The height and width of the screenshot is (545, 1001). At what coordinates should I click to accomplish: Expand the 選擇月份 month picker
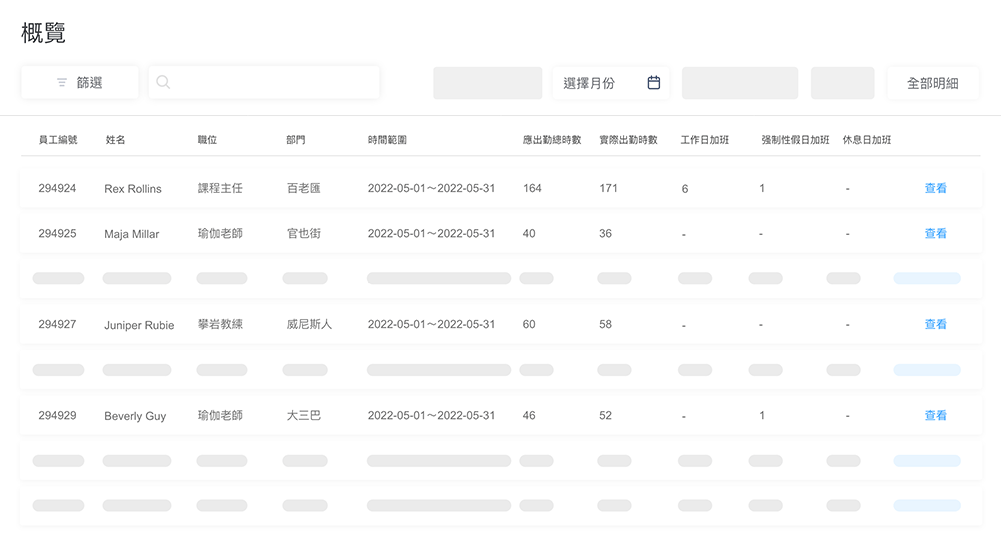tap(611, 83)
